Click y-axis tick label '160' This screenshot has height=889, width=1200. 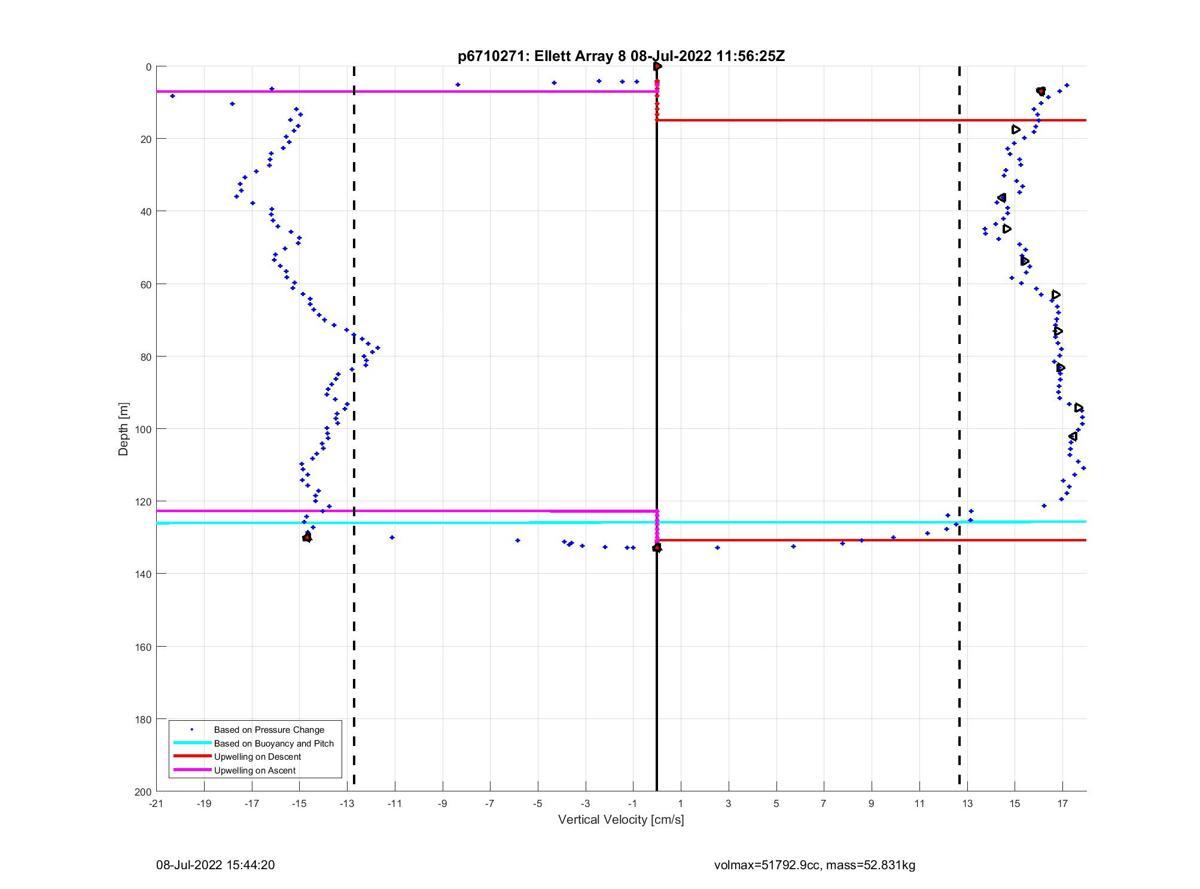tap(142, 647)
